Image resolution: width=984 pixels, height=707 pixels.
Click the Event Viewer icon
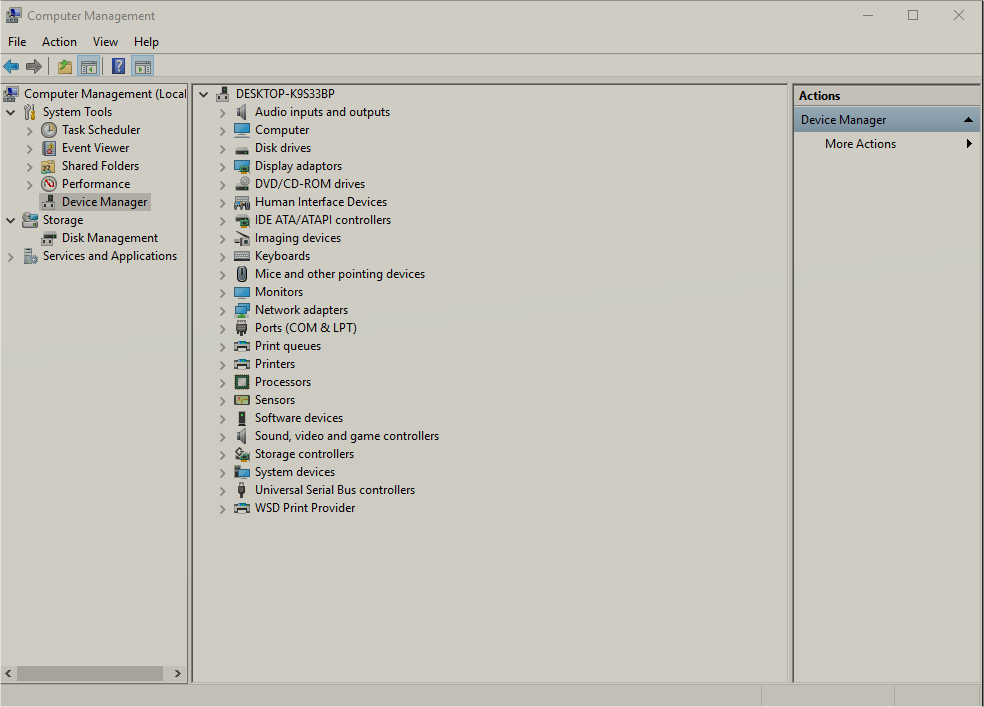click(49, 148)
